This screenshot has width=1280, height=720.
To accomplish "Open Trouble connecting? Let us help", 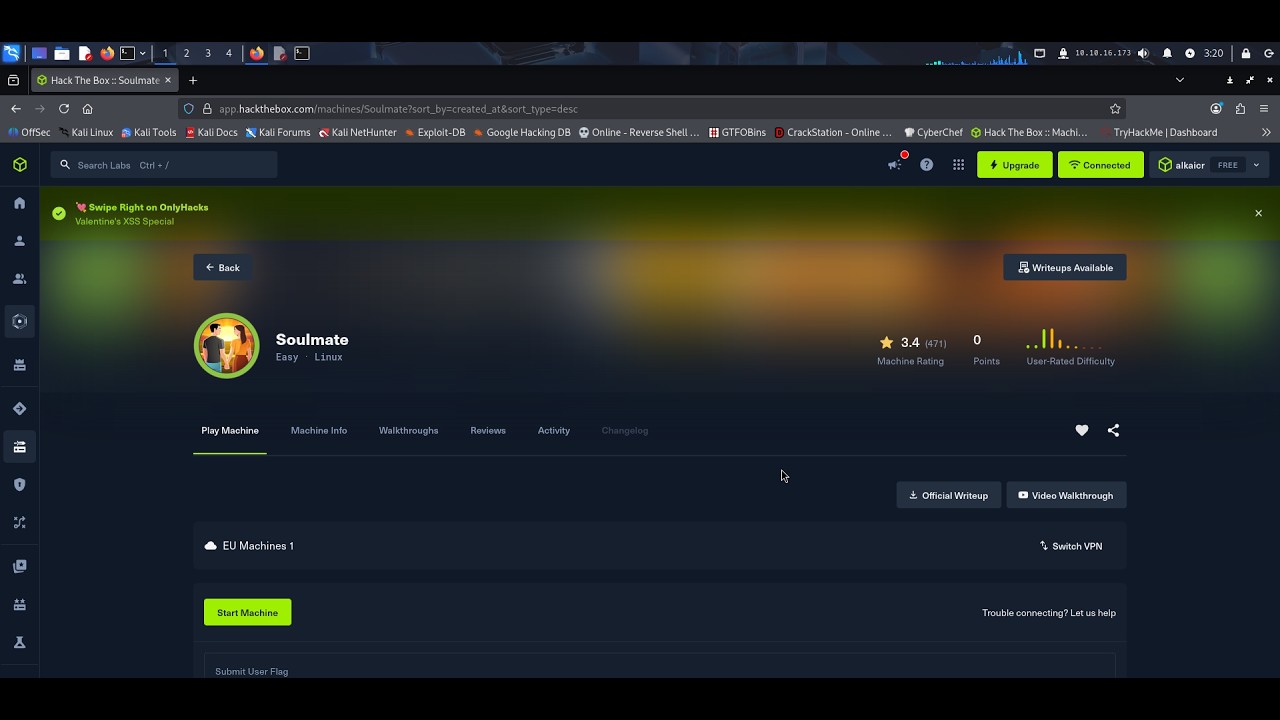I will tap(1049, 613).
